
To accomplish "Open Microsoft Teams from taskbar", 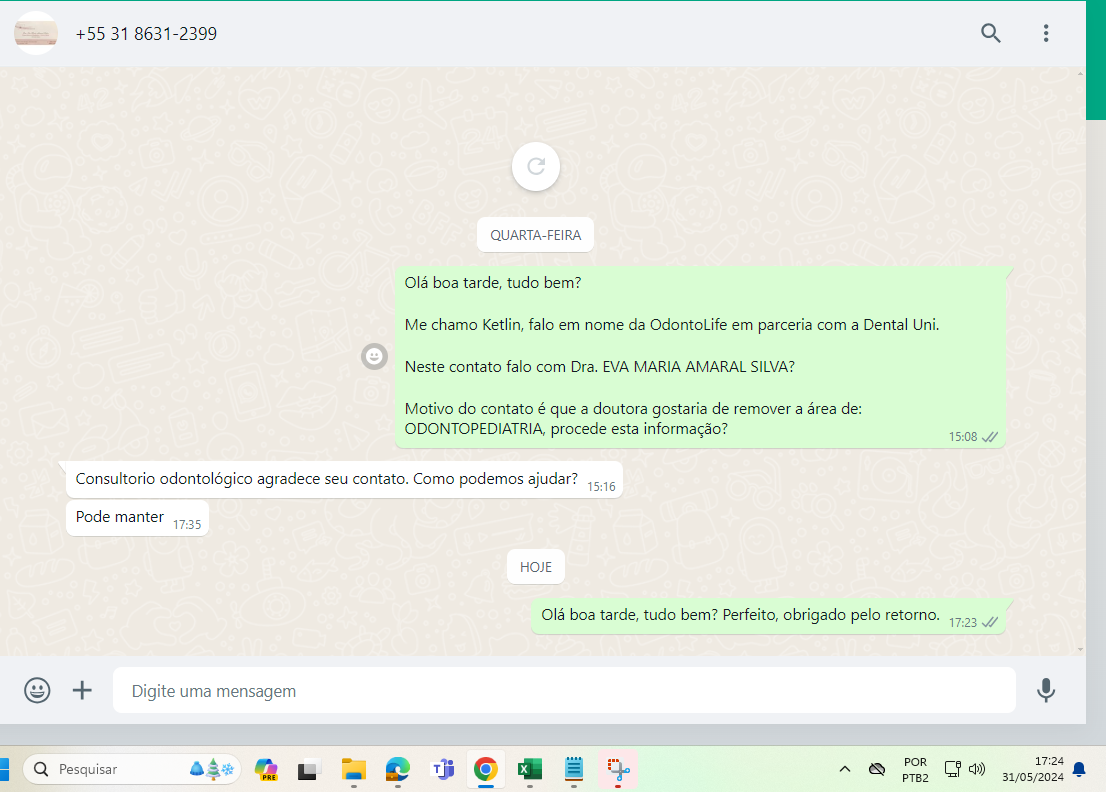I will tap(442, 769).
